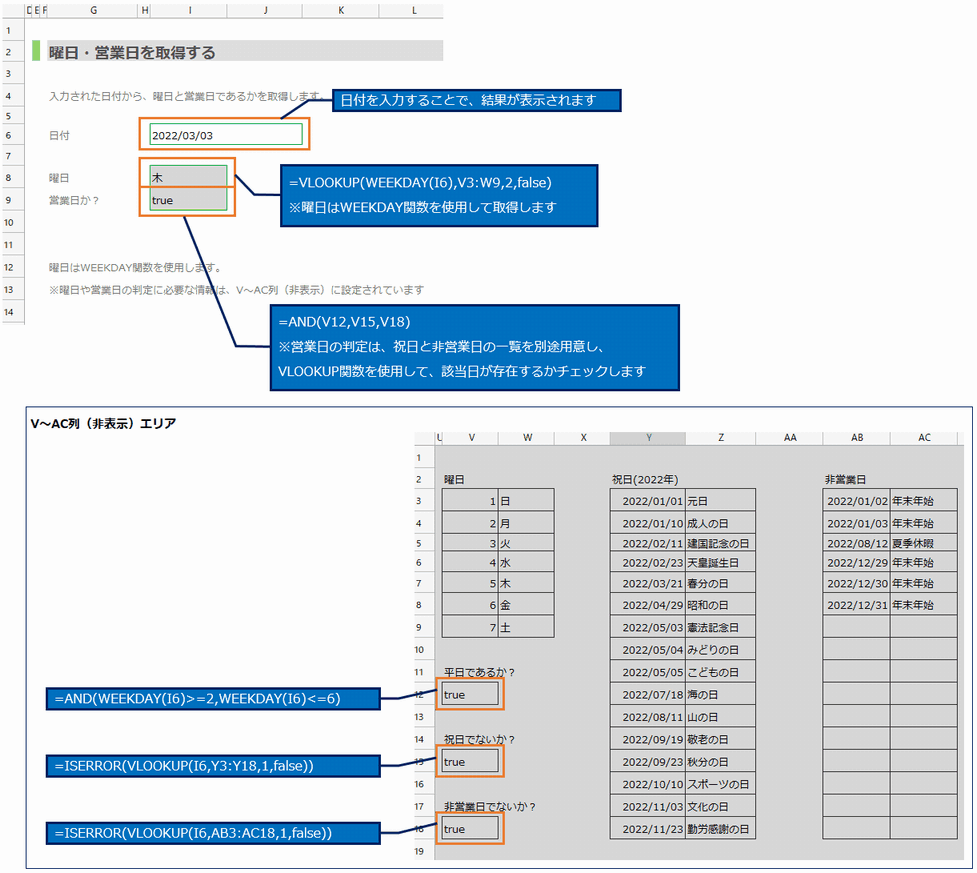This screenshot has width=977, height=873.
Task: Click the 曜日・営業日を取得する title heading
Action: click(132, 52)
